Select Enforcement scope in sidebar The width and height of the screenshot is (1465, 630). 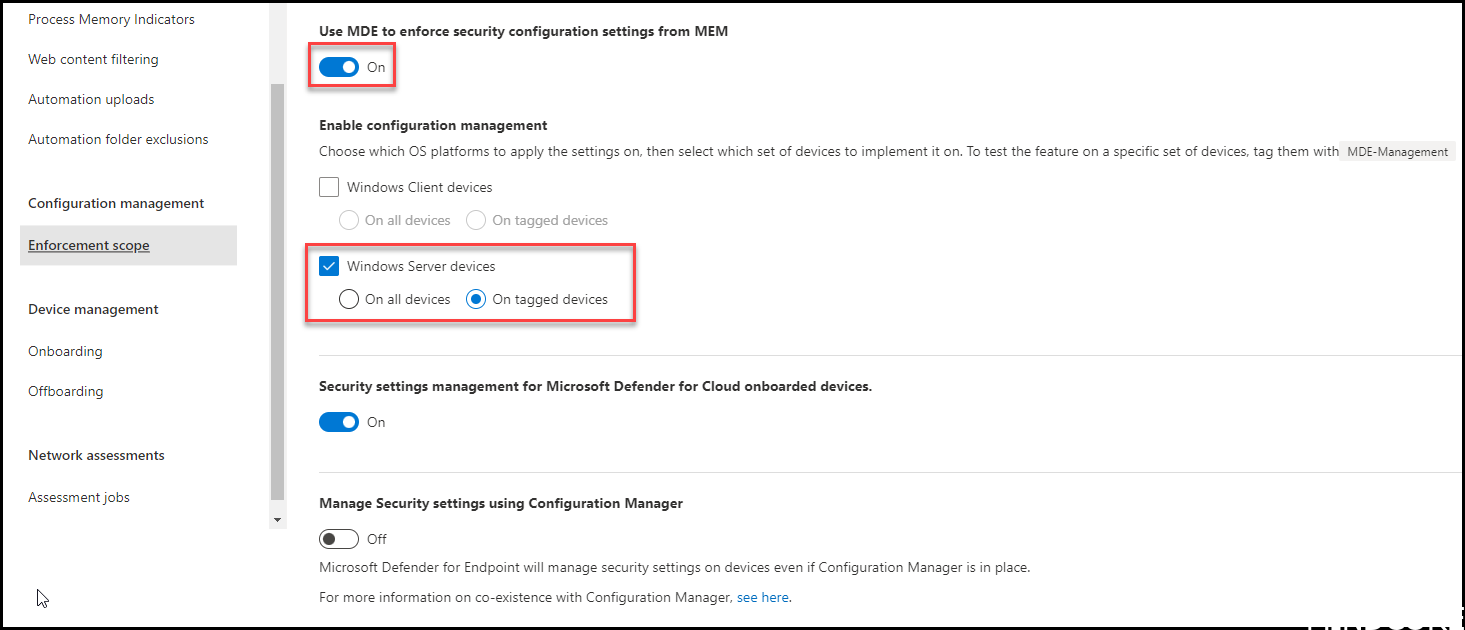tap(128, 245)
